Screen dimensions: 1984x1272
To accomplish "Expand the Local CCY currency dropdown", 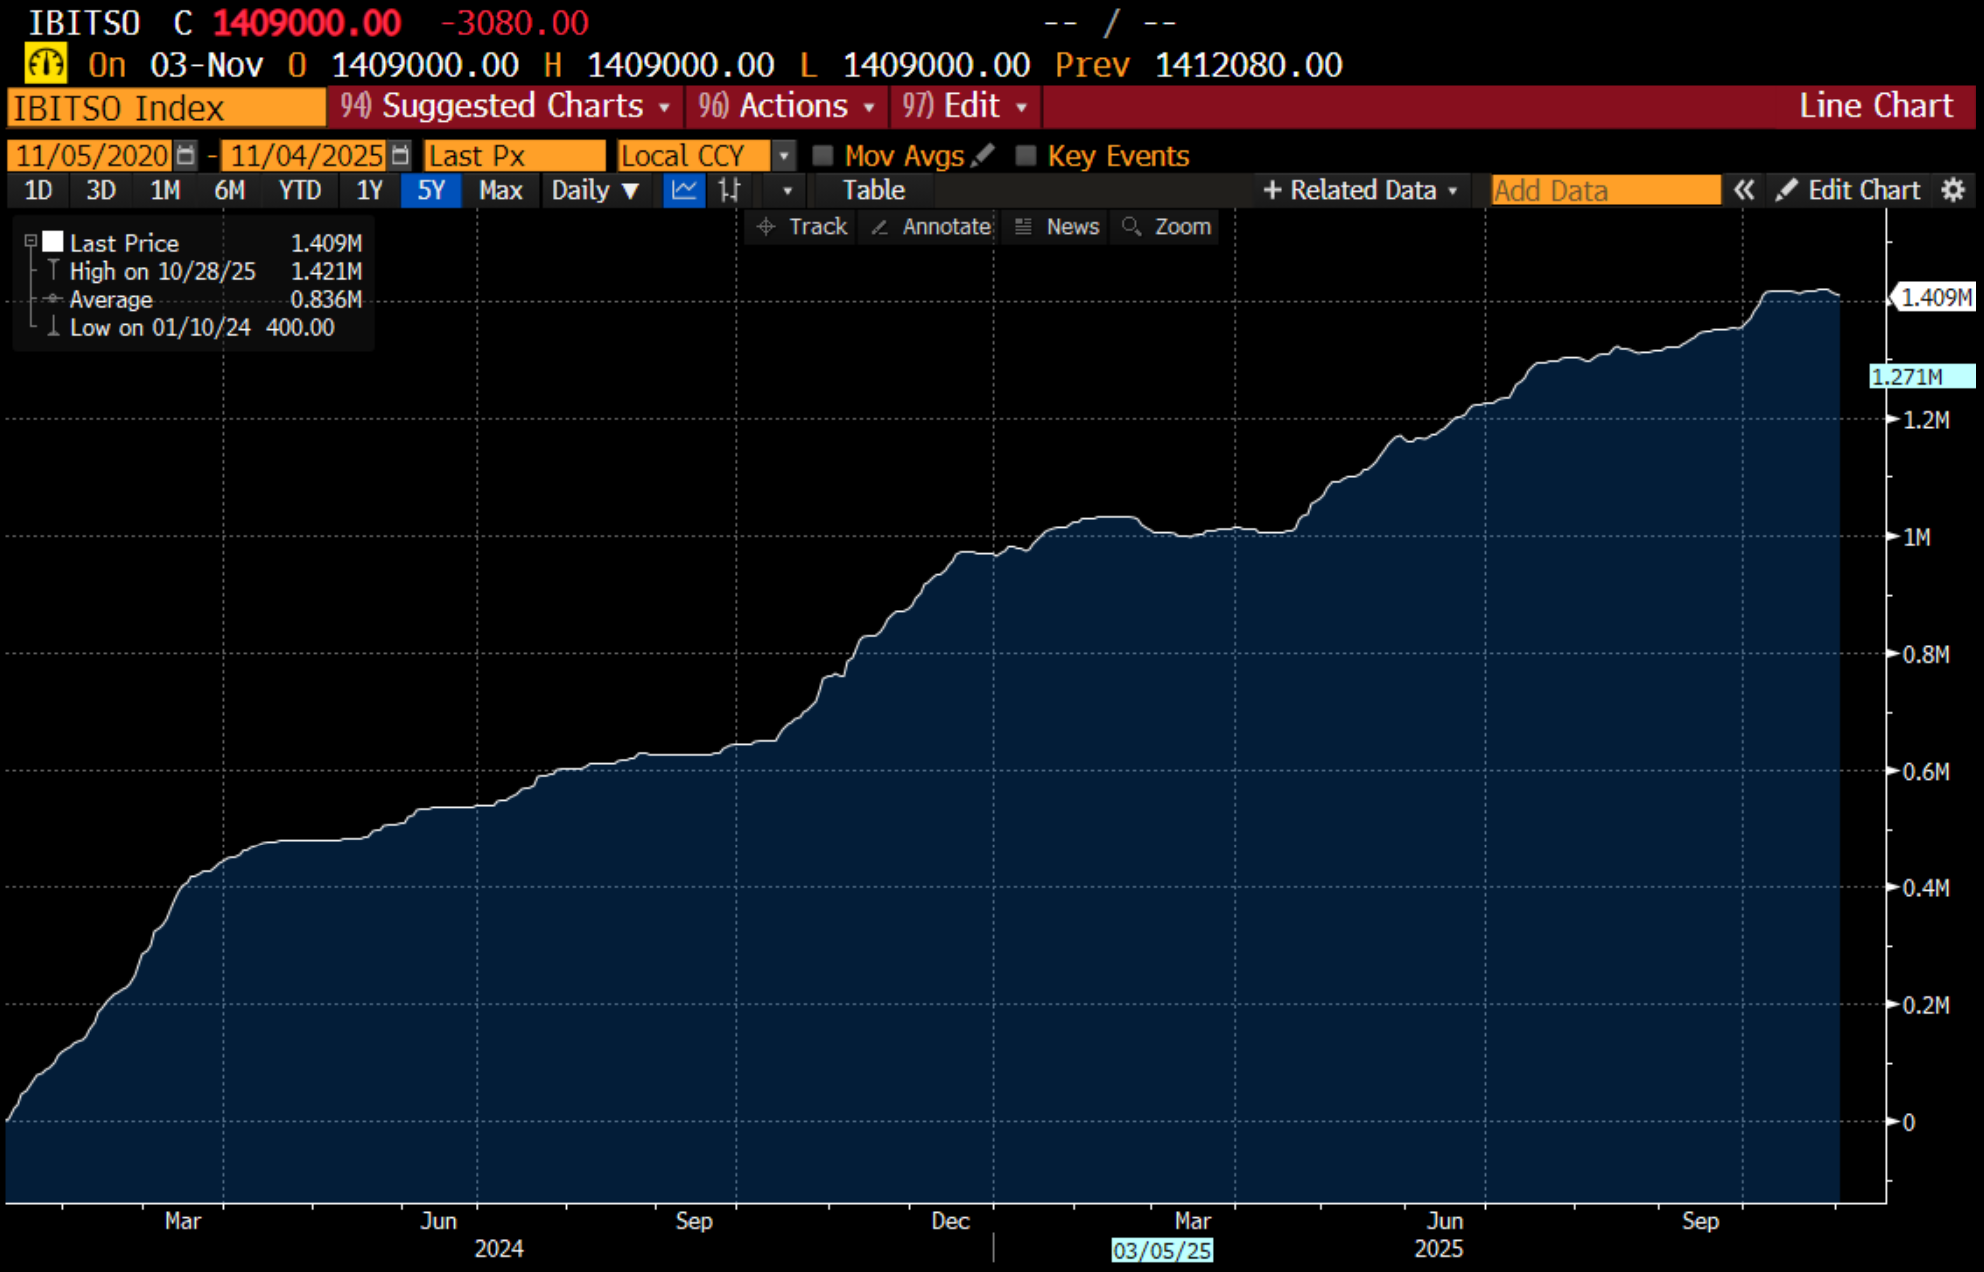I will click(785, 155).
